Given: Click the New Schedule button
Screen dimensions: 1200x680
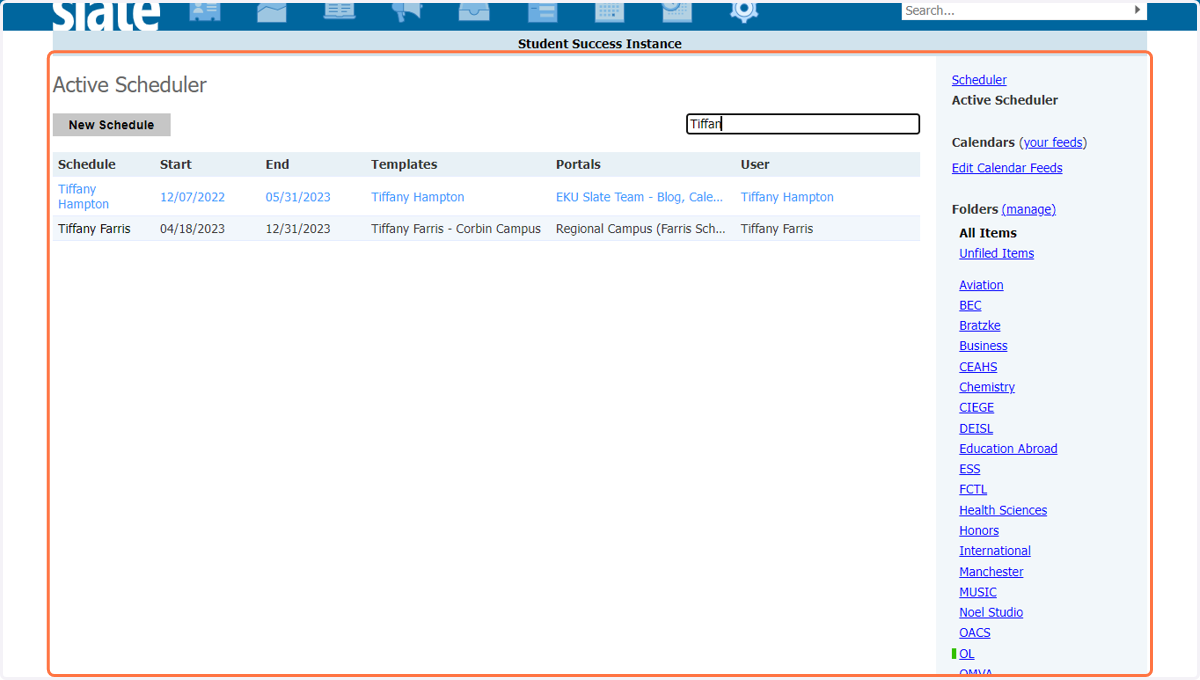Looking at the screenshot, I should [112, 125].
